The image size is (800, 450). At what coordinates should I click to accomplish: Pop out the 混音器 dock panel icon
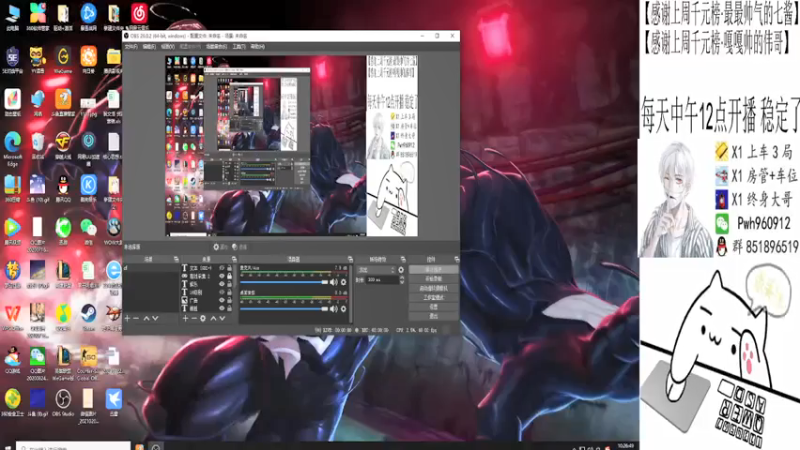click(350, 259)
